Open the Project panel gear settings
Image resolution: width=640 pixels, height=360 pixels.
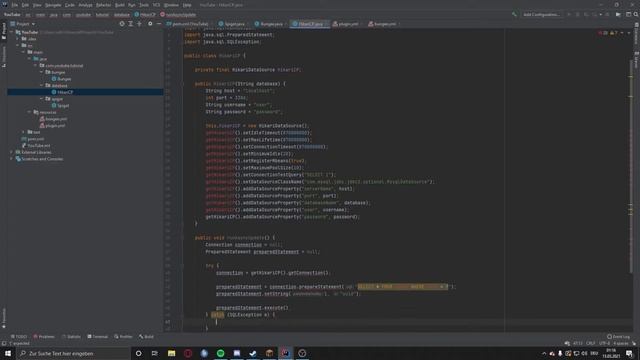150,24
